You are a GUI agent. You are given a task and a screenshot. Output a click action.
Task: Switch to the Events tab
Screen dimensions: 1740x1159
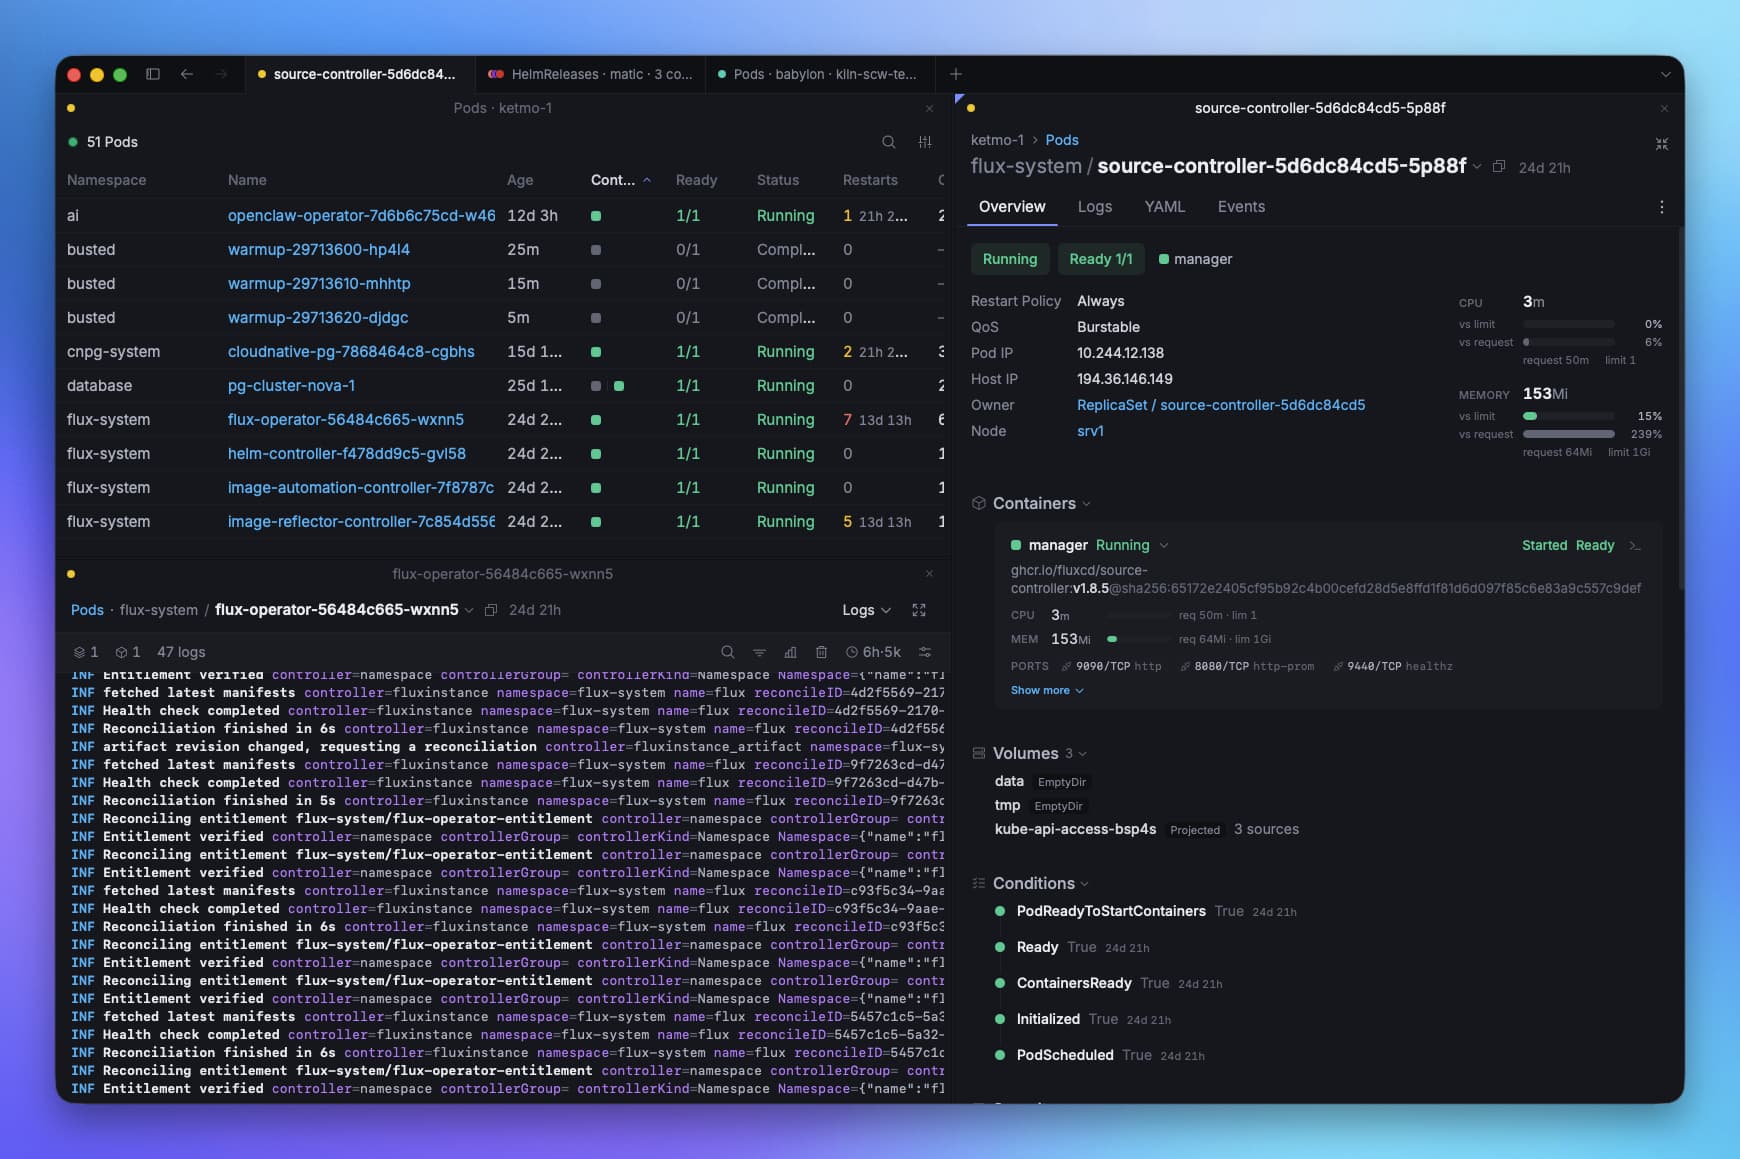[1241, 207]
